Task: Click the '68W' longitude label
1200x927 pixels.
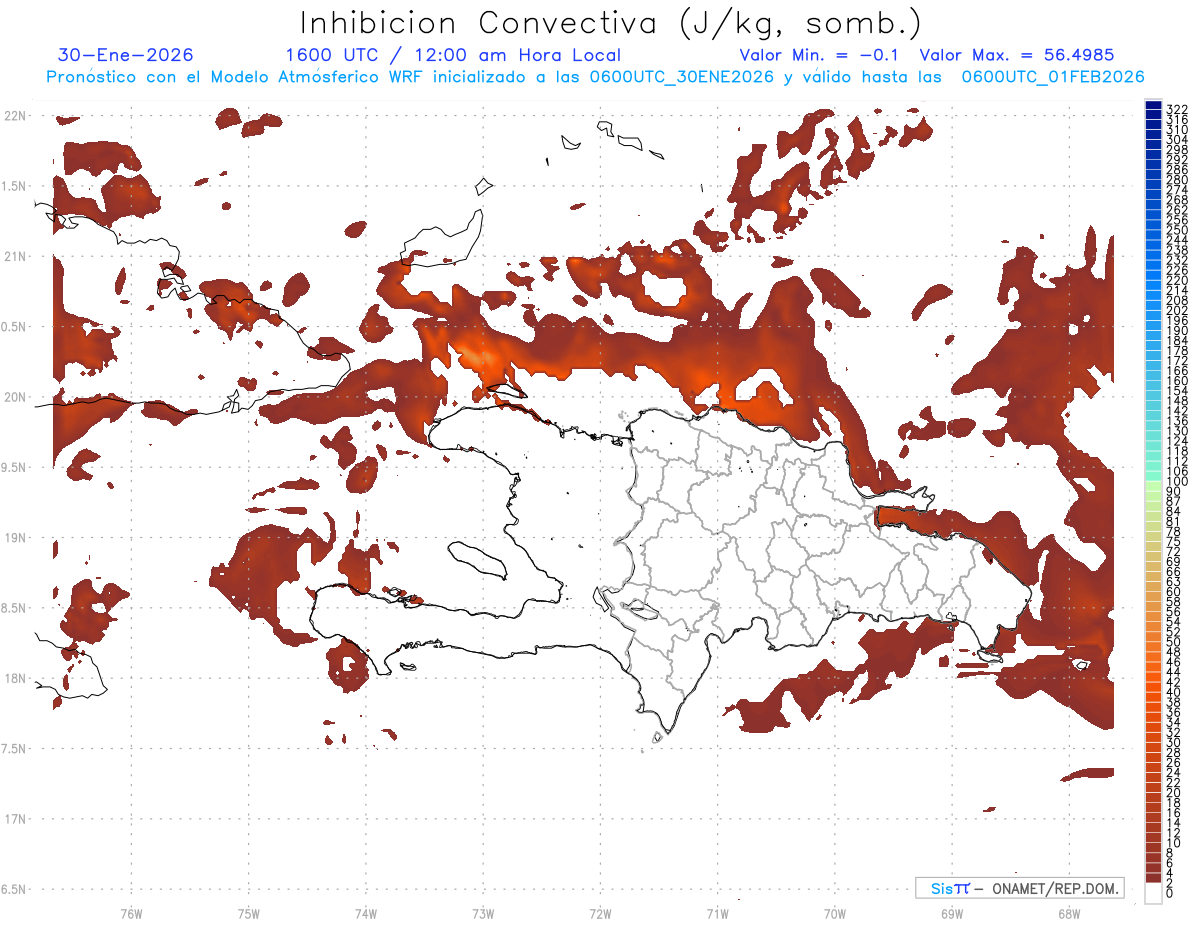Action: [1069, 913]
